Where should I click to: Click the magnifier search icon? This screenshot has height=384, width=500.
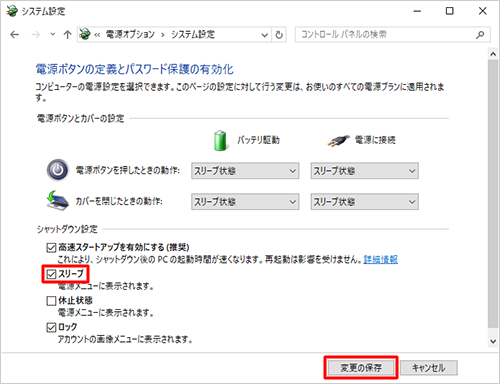click(480, 34)
